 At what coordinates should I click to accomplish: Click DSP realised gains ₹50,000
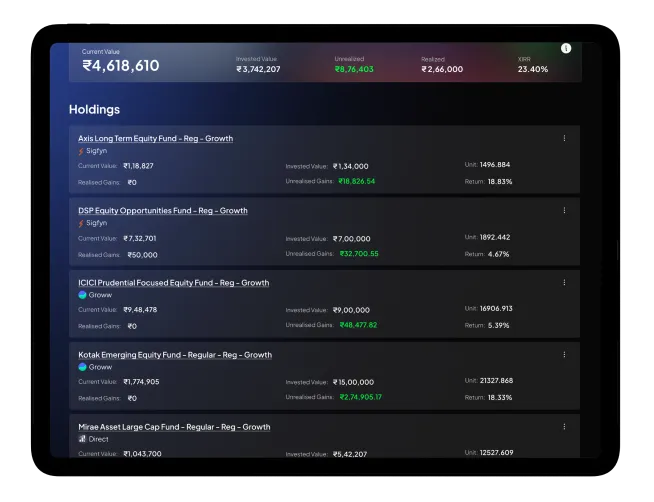[x=143, y=255]
